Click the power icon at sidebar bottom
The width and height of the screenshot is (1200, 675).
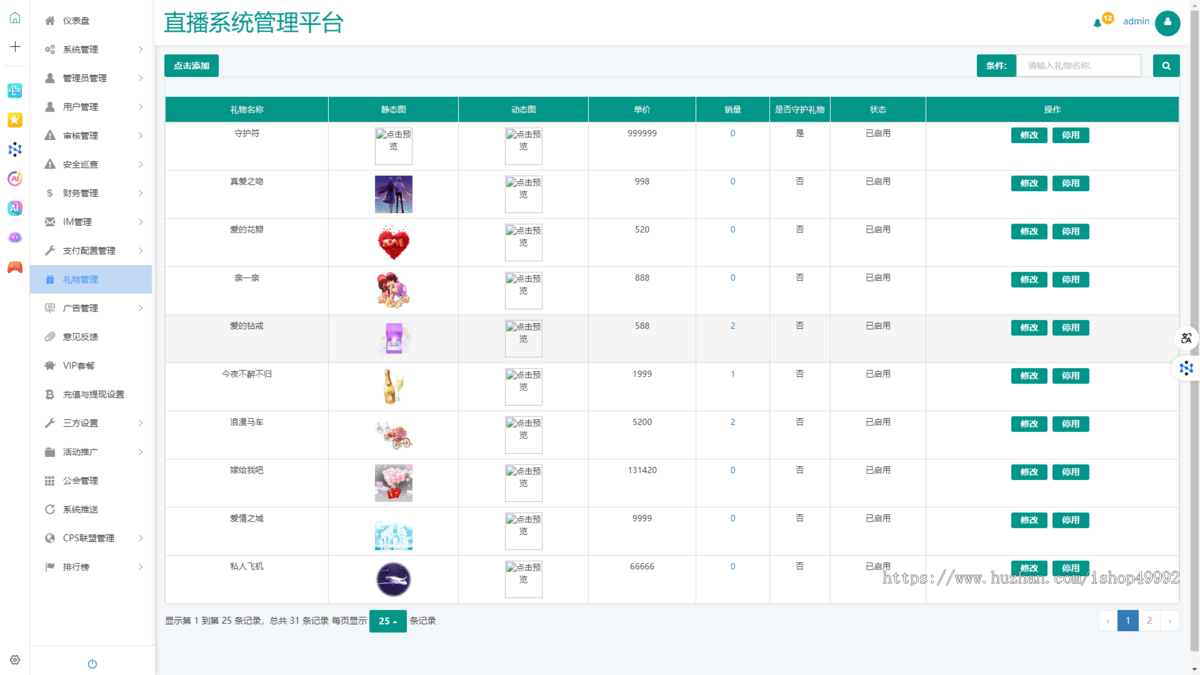click(x=92, y=664)
